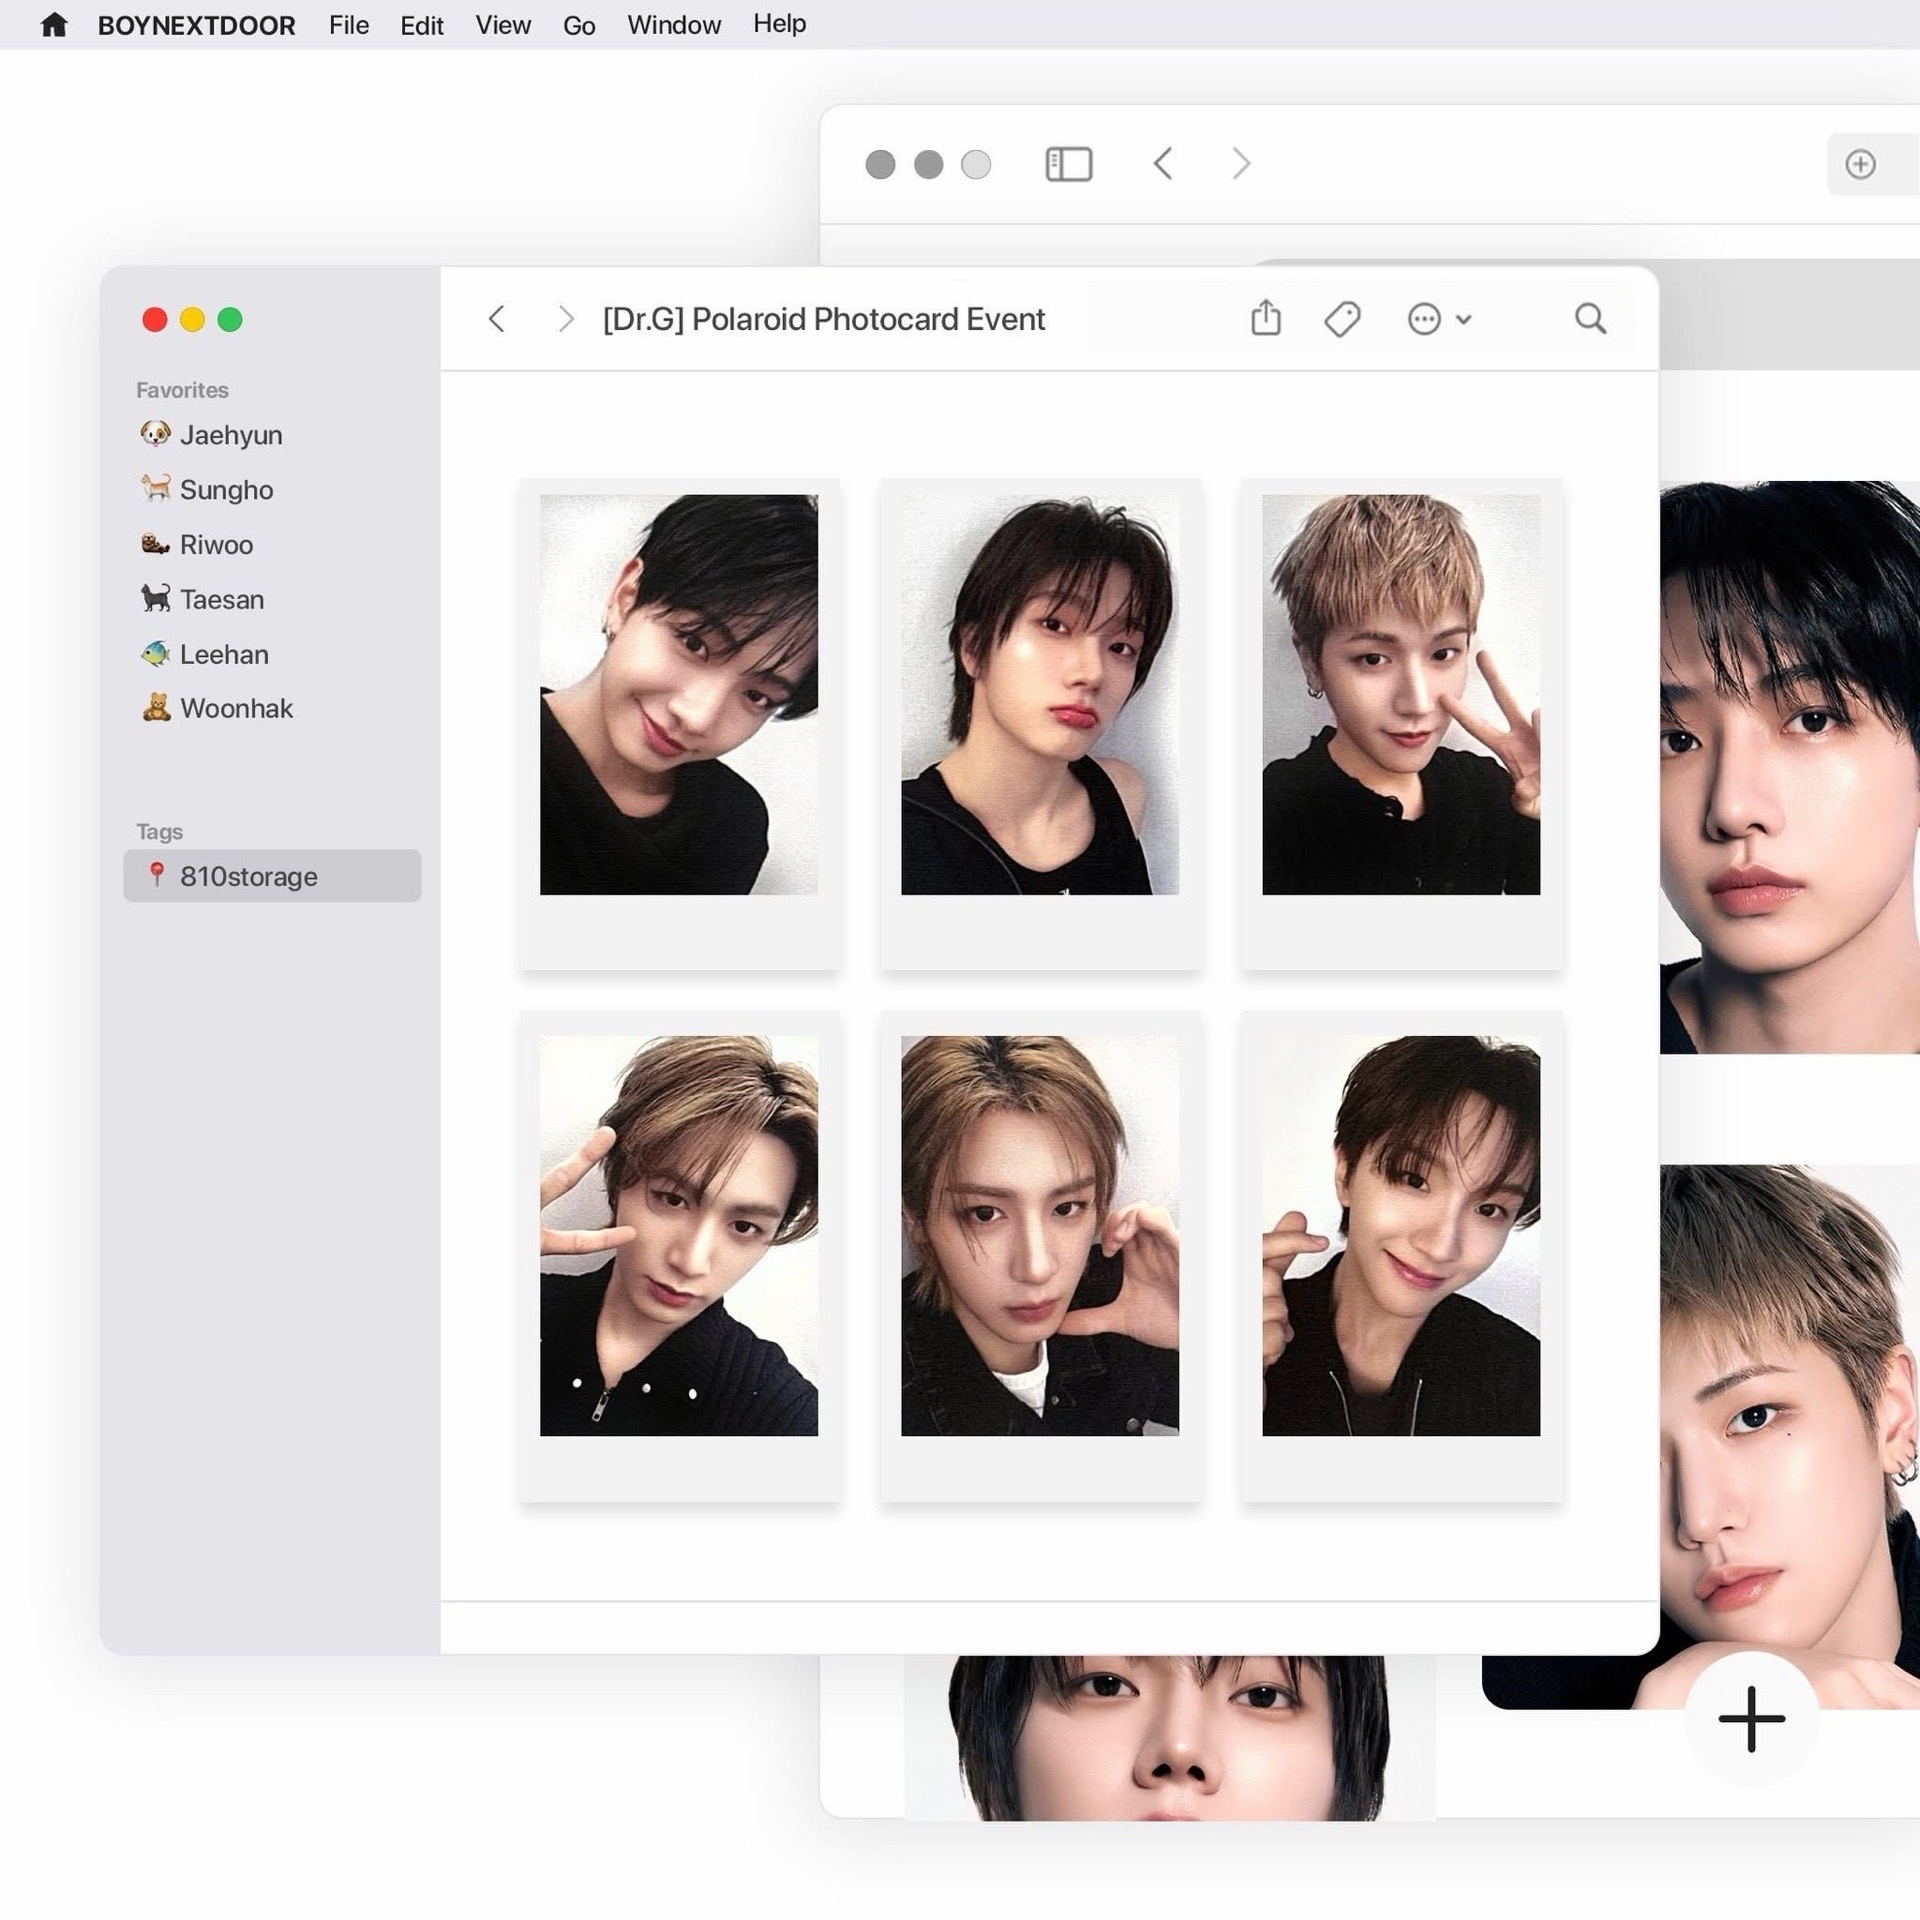The width and height of the screenshot is (1920, 1920).
Task: Click the back chevron in rear window
Action: pyautogui.click(x=1162, y=164)
